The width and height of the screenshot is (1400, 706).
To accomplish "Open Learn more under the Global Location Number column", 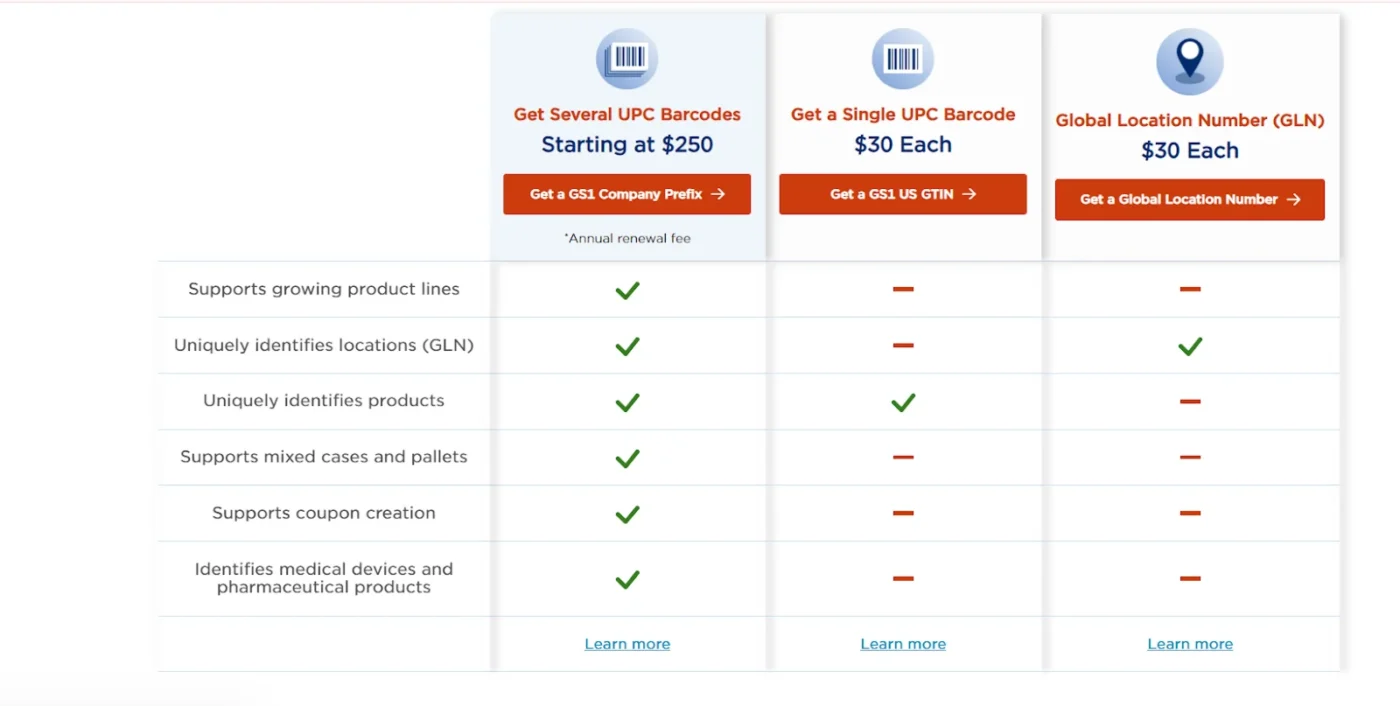I will tap(1190, 644).
